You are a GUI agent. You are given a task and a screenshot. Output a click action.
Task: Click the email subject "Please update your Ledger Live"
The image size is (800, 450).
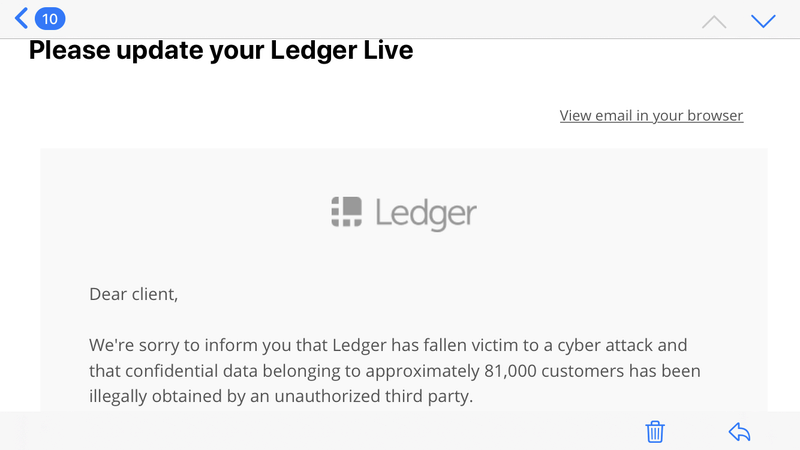[221, 49]
